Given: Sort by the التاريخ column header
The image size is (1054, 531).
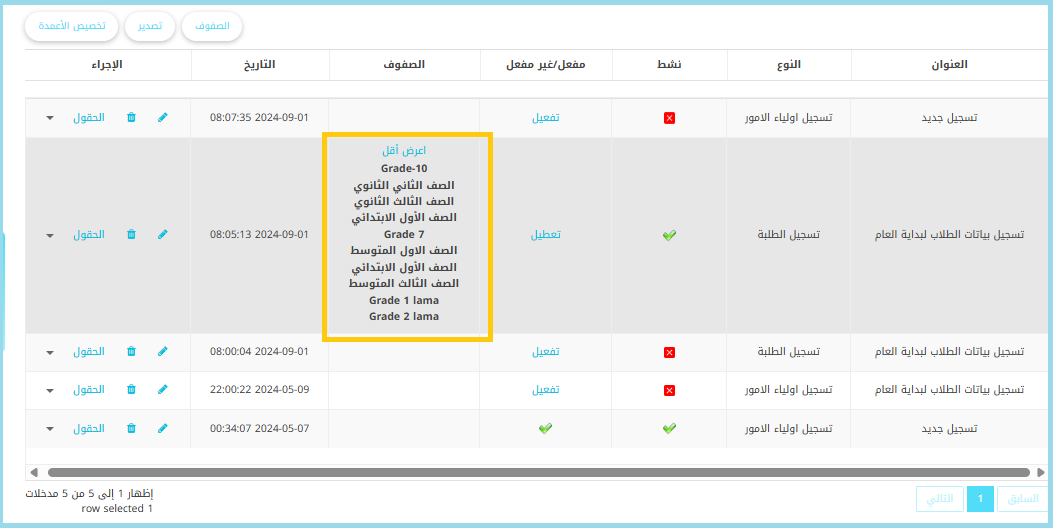Looking at the screenshot, I should tap(259, 65).
